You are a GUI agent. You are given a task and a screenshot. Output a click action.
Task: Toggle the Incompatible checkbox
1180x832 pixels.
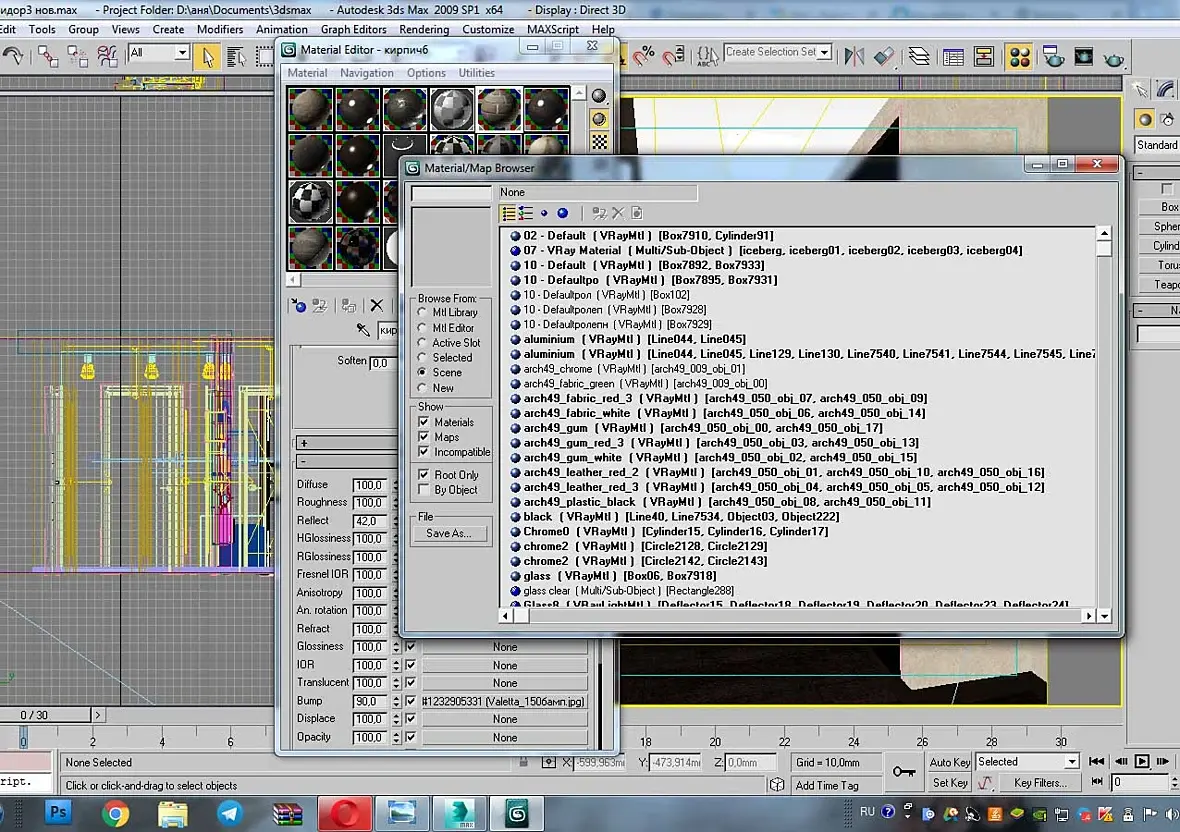[424, 451]
